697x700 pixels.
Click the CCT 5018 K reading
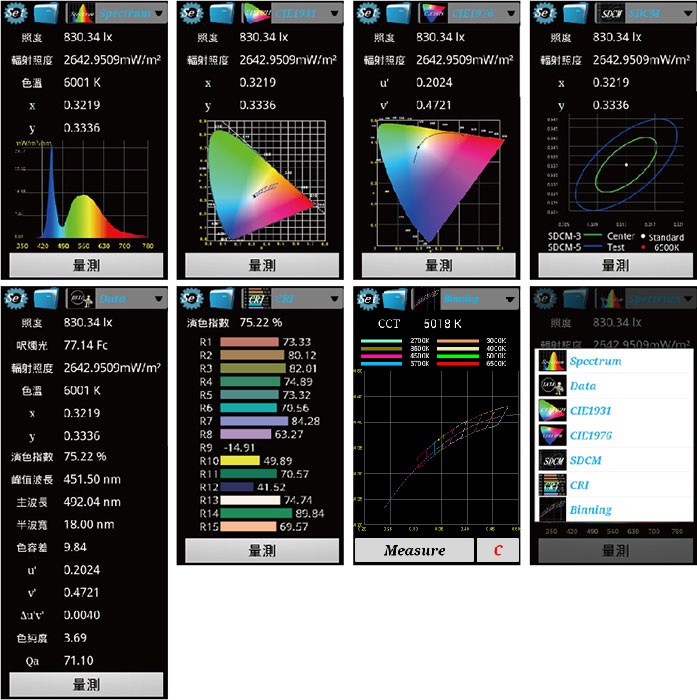[442, 324]
